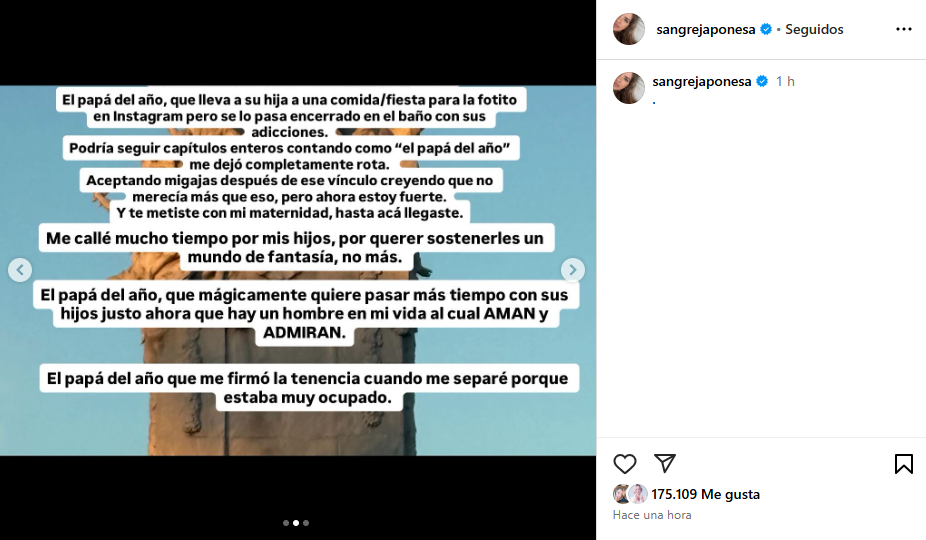Click the 1 h timestamp next to caption
The width and height of the screenshot is (926, 540).
[785, 82]
